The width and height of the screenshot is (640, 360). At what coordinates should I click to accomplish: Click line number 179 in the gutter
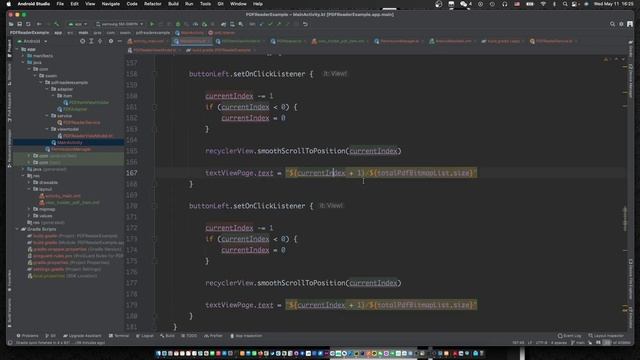(x=131, y=305)
